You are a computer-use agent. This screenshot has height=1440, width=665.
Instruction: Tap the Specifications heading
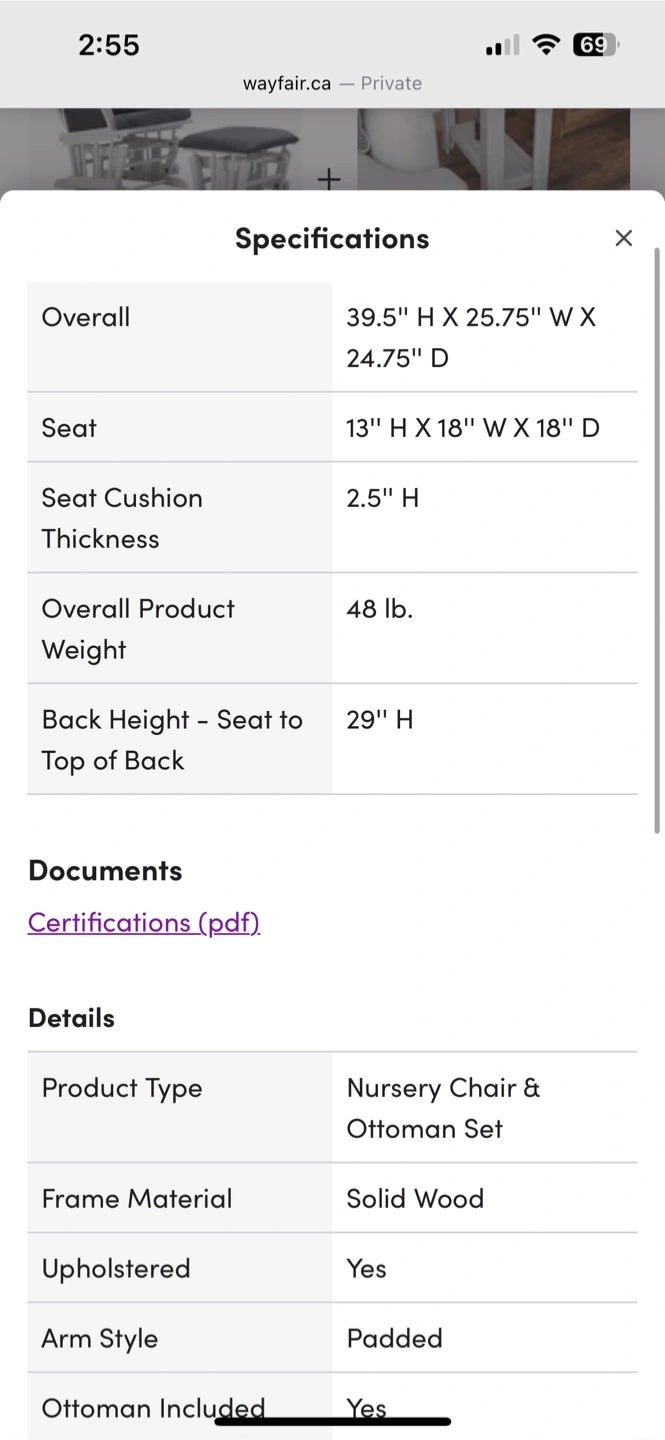tap(332, 238)
